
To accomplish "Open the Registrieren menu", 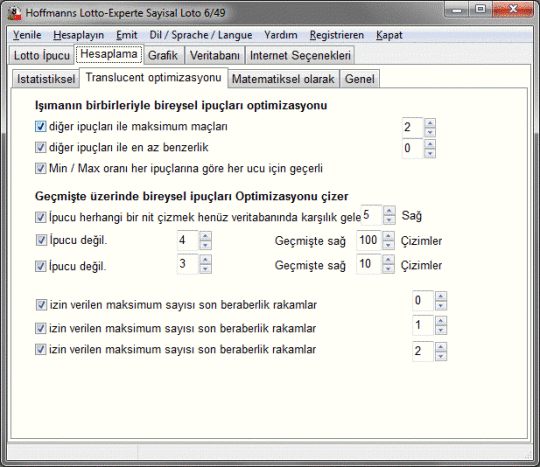I will [x=336, y=35].
